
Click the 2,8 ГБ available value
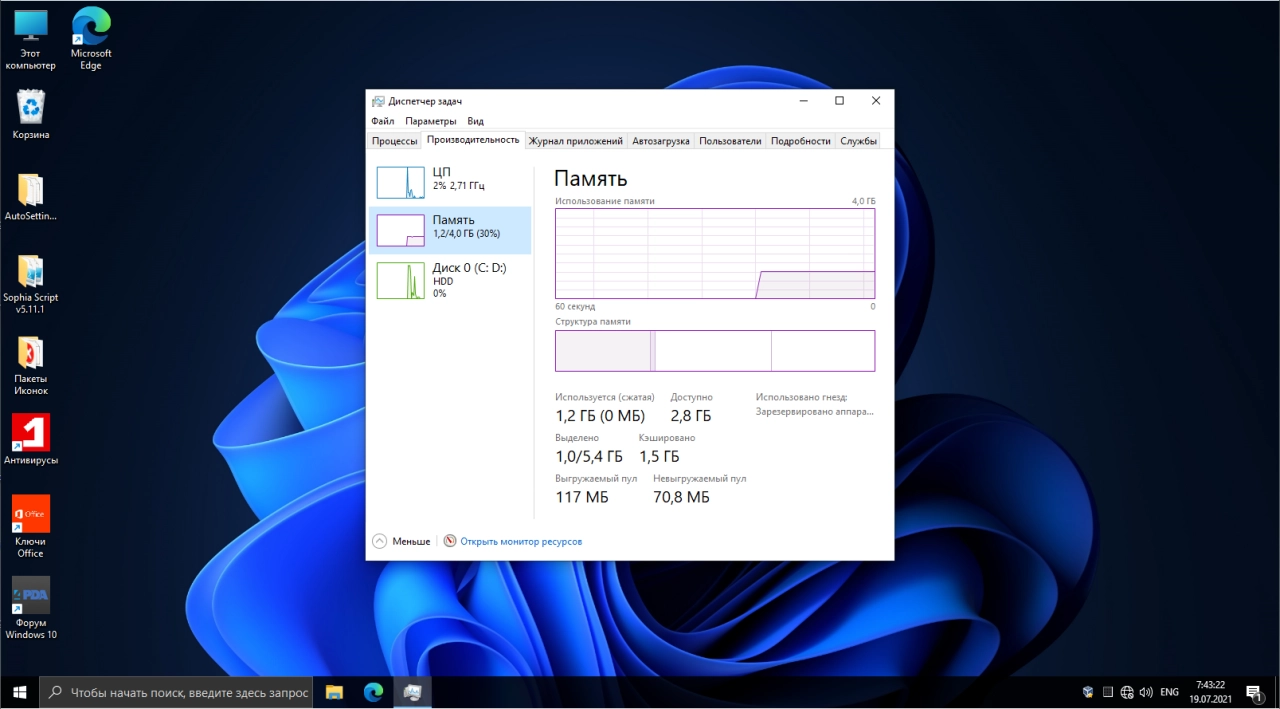point(691,416)
